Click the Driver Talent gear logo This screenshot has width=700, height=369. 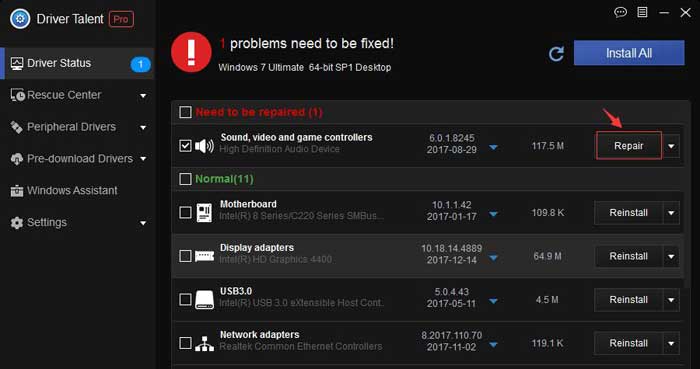(x=20, y=19)
